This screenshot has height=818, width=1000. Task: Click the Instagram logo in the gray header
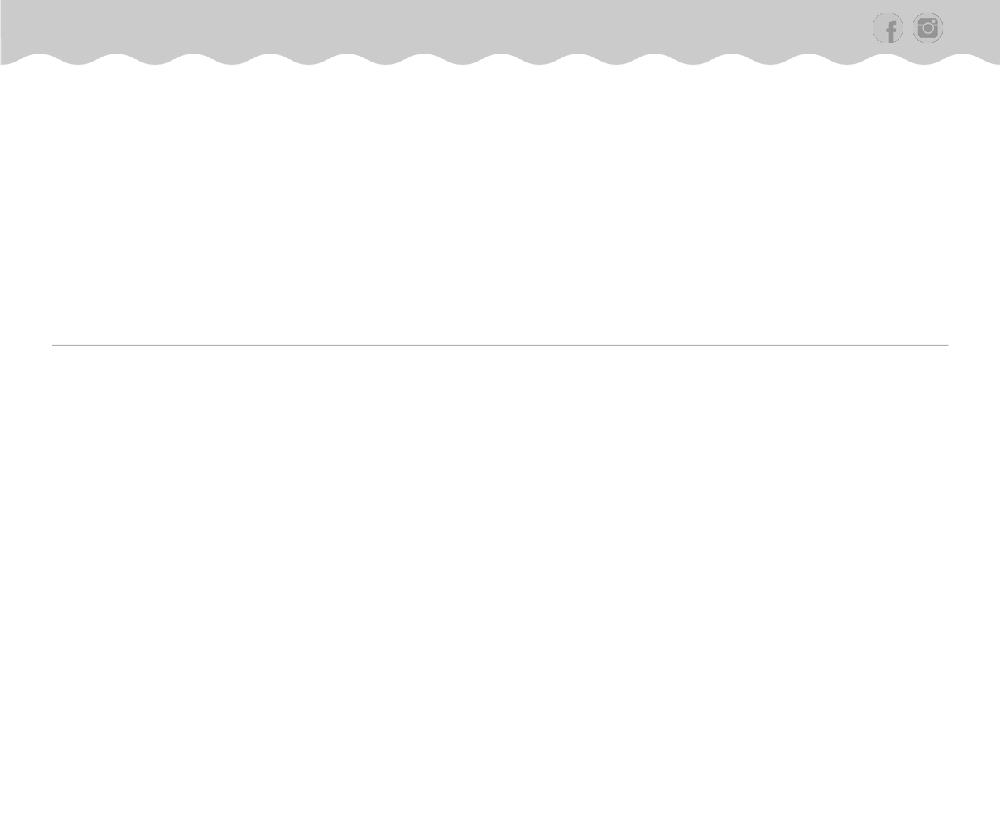coord(928,28)
